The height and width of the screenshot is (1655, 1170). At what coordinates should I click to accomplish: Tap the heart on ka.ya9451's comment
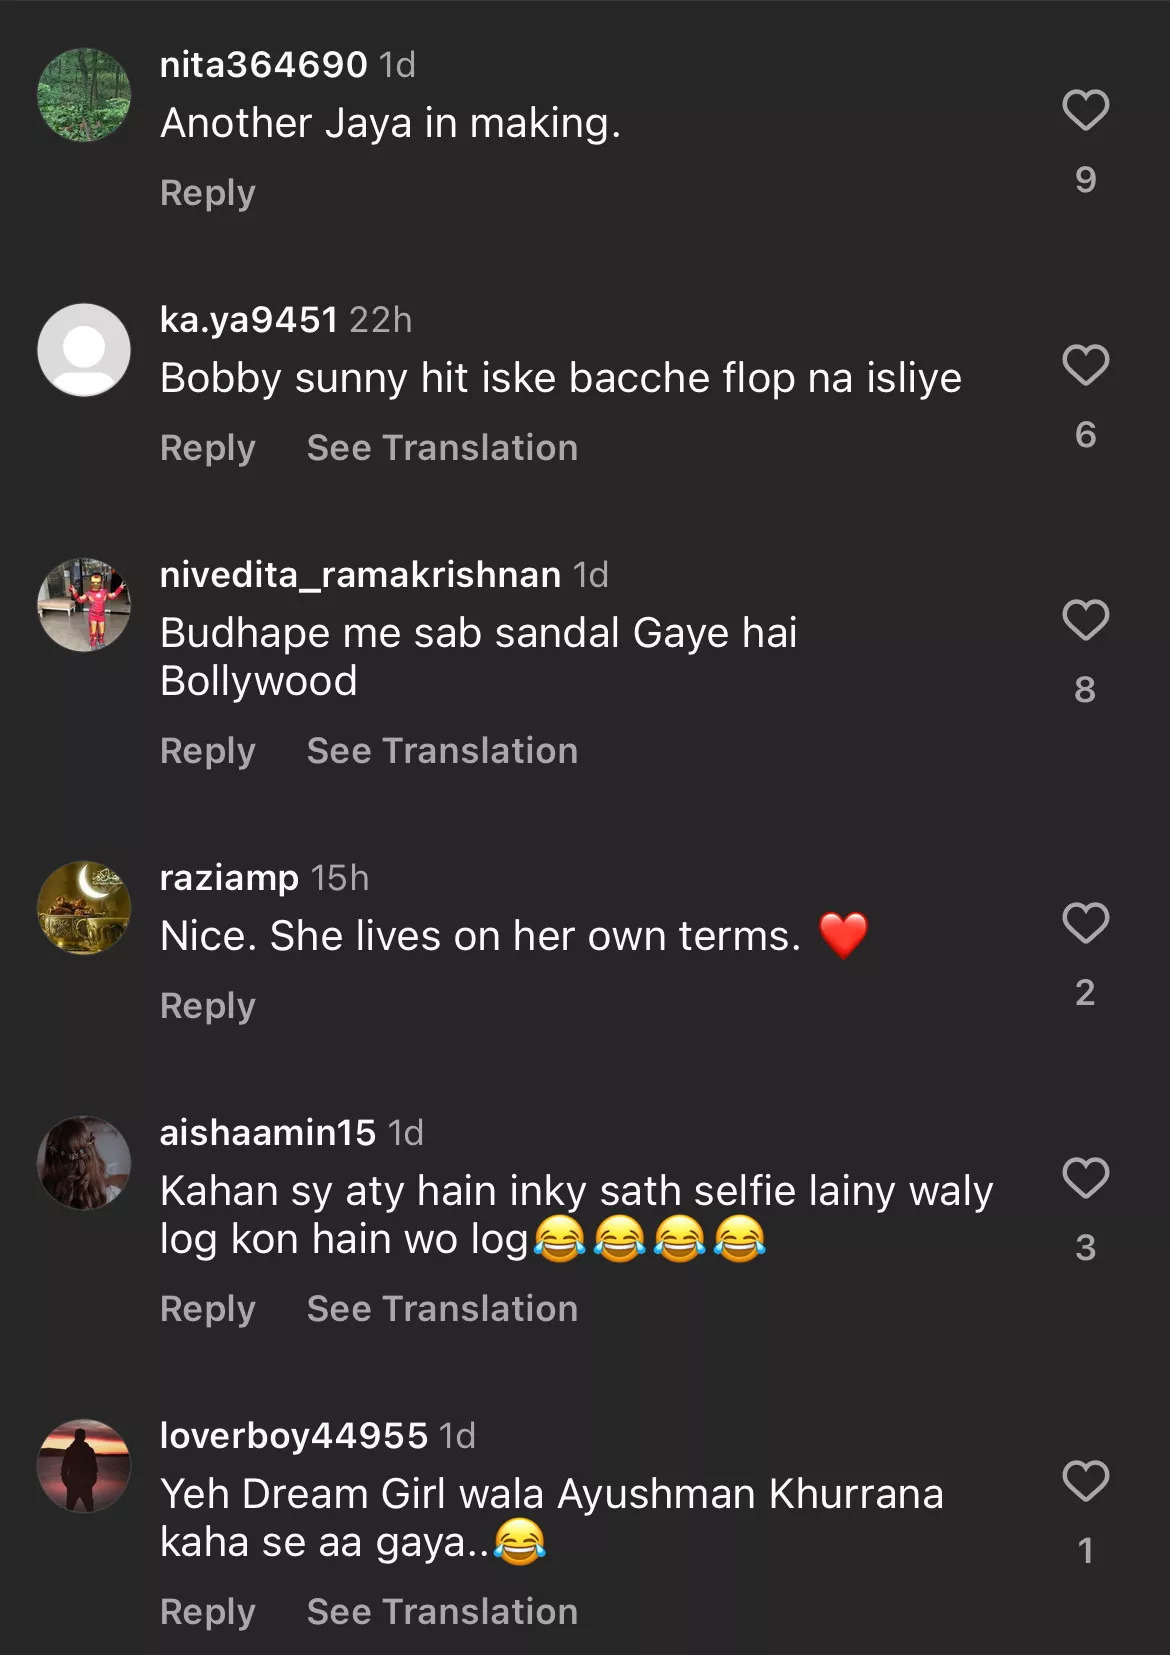click(x=1085, y=365)
